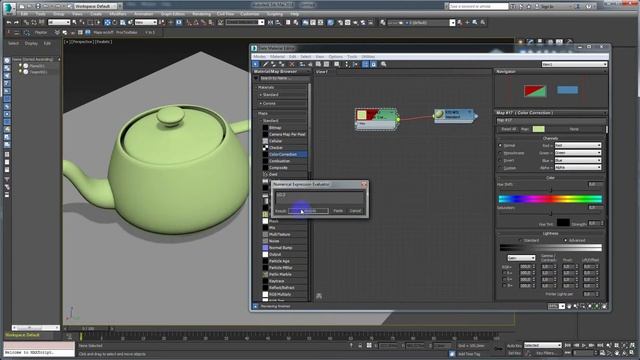
Task: Click the Play Animation button in playback controls
Action: pos(584,345)
